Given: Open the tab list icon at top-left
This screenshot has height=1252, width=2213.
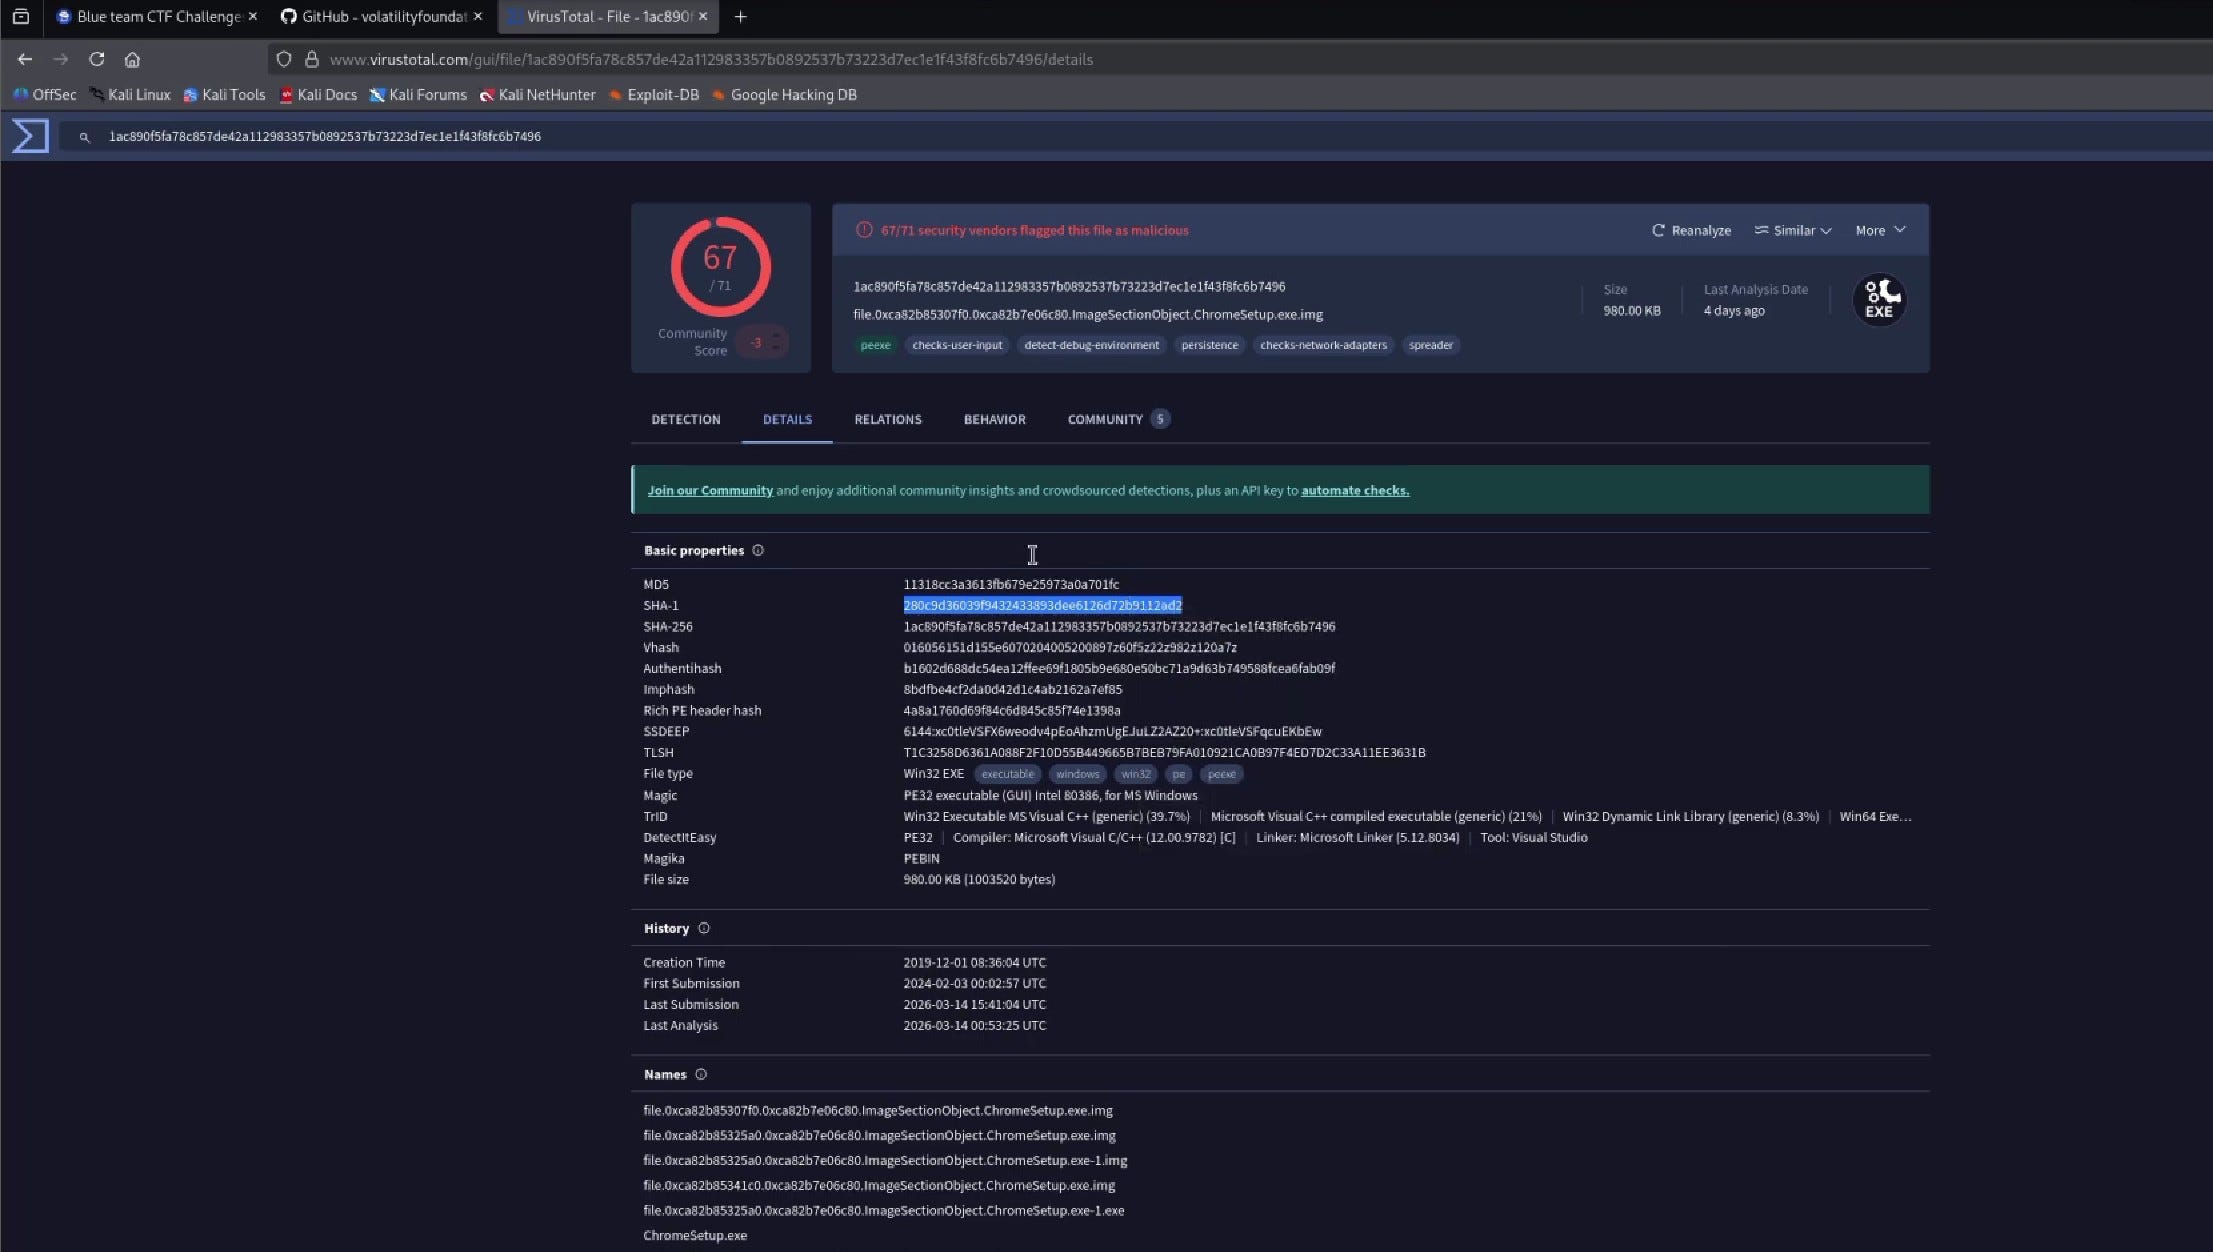Looking at the screenshot, I should (x=21, y=17).
